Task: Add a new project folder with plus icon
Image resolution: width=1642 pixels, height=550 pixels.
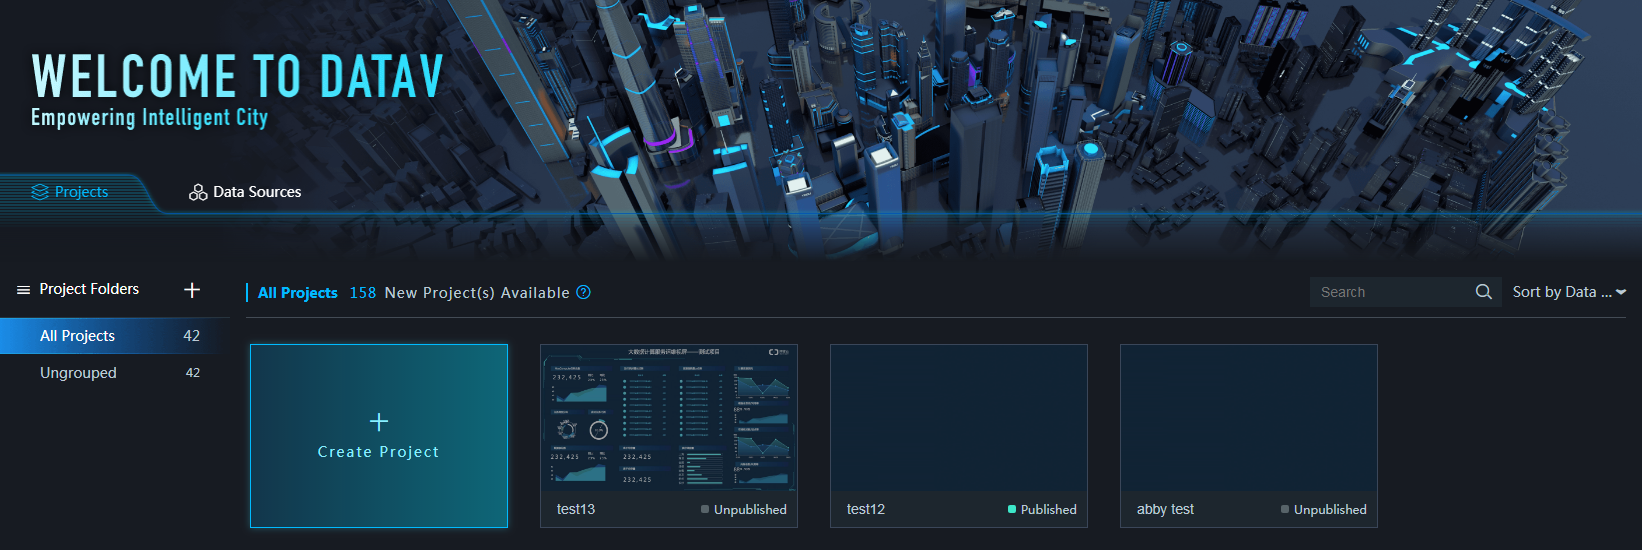Action: 192,290
